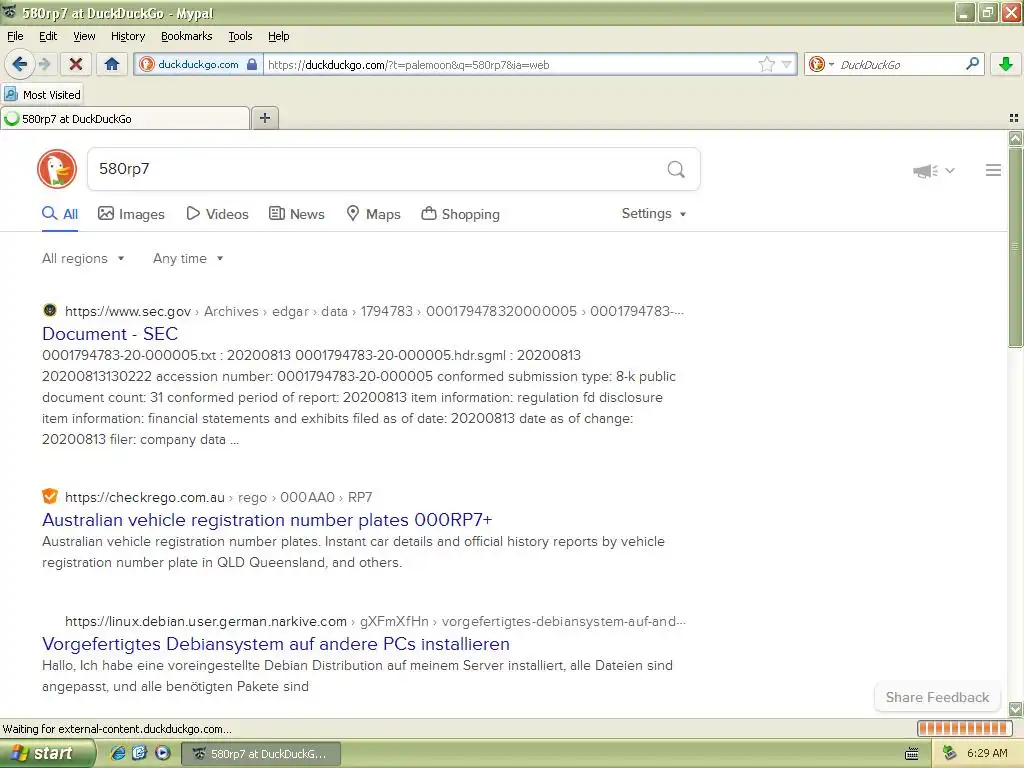Launch Internet Explorer from quick launch

point(118,753)
